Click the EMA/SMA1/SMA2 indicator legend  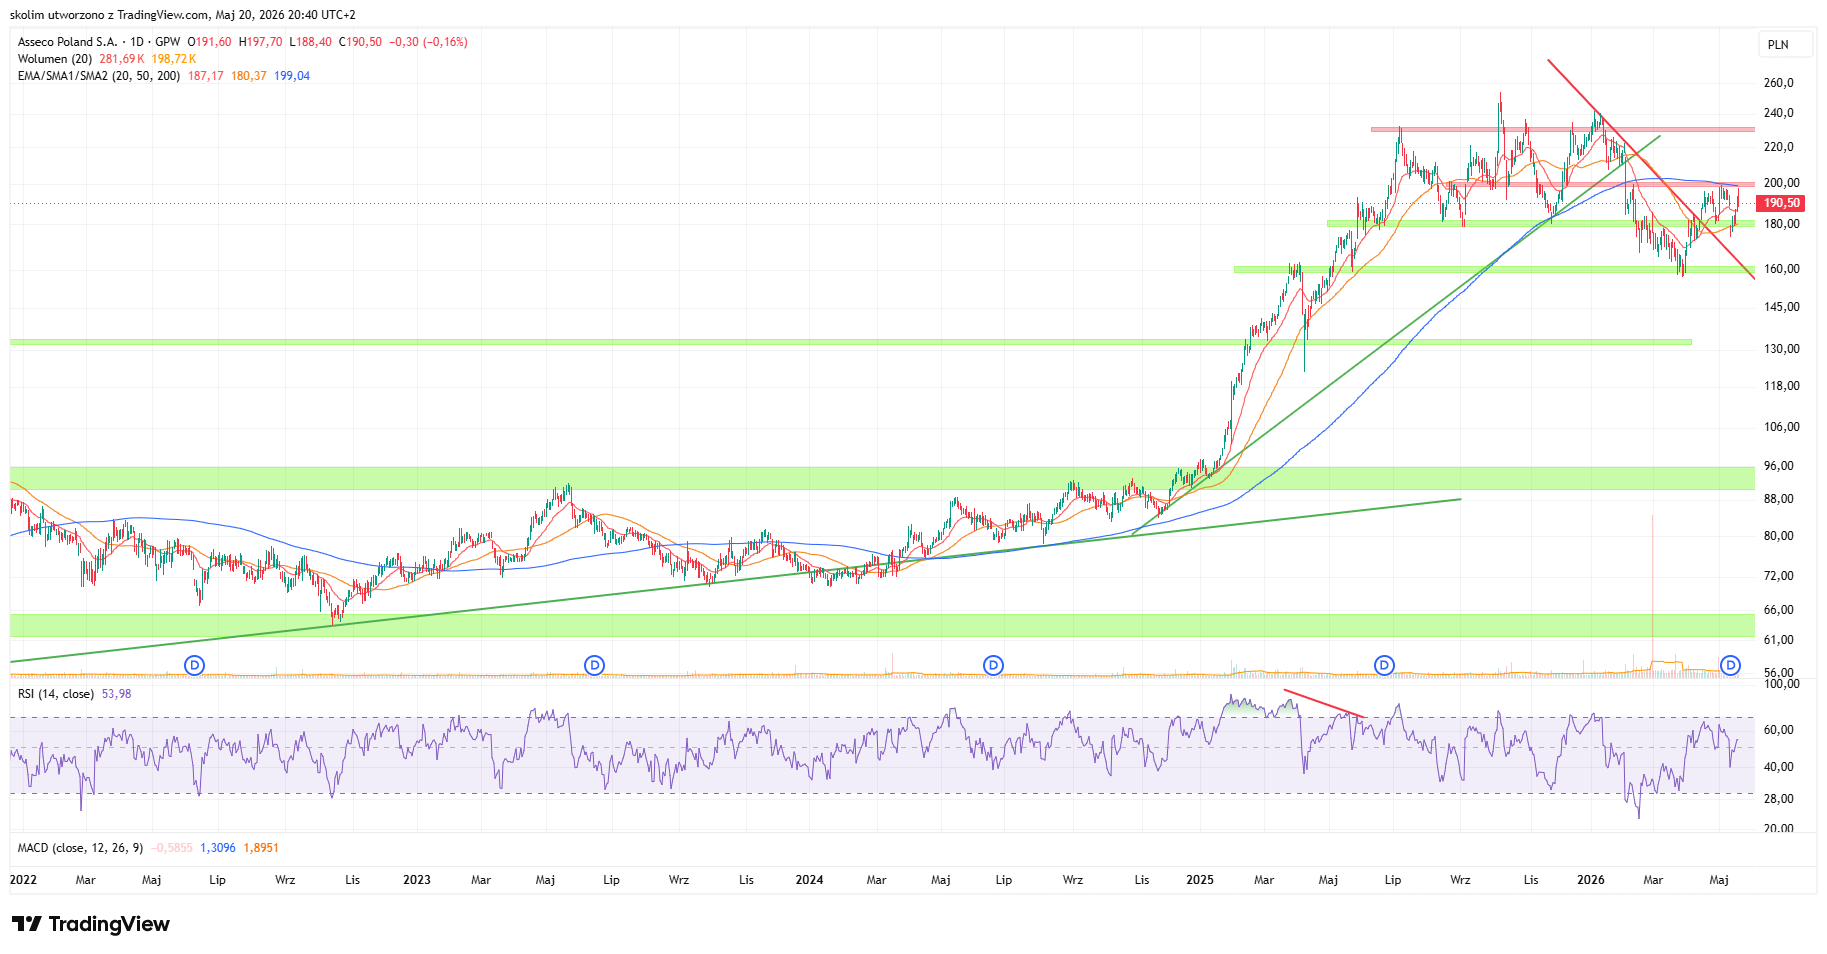[98, 76]
